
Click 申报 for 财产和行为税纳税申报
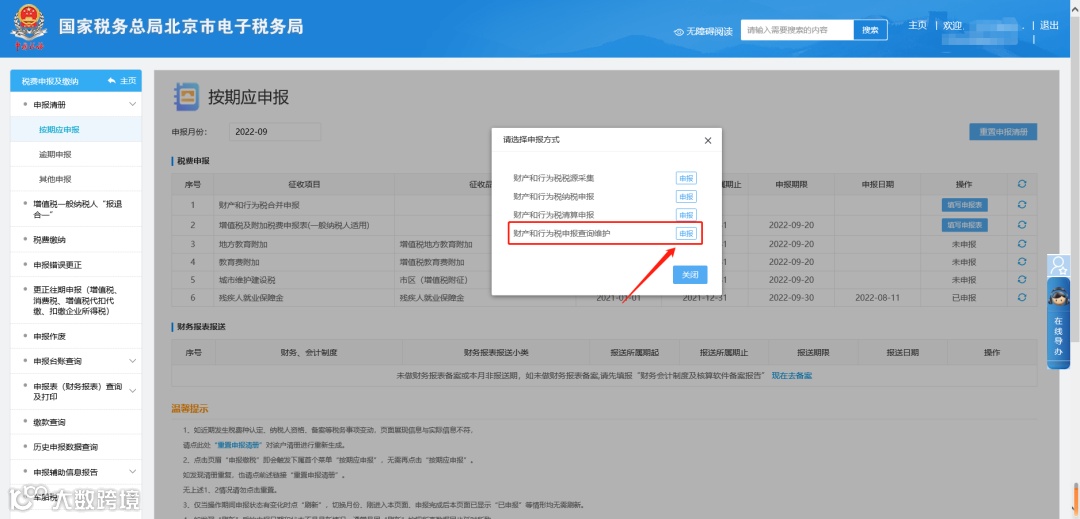click(686, 197)
